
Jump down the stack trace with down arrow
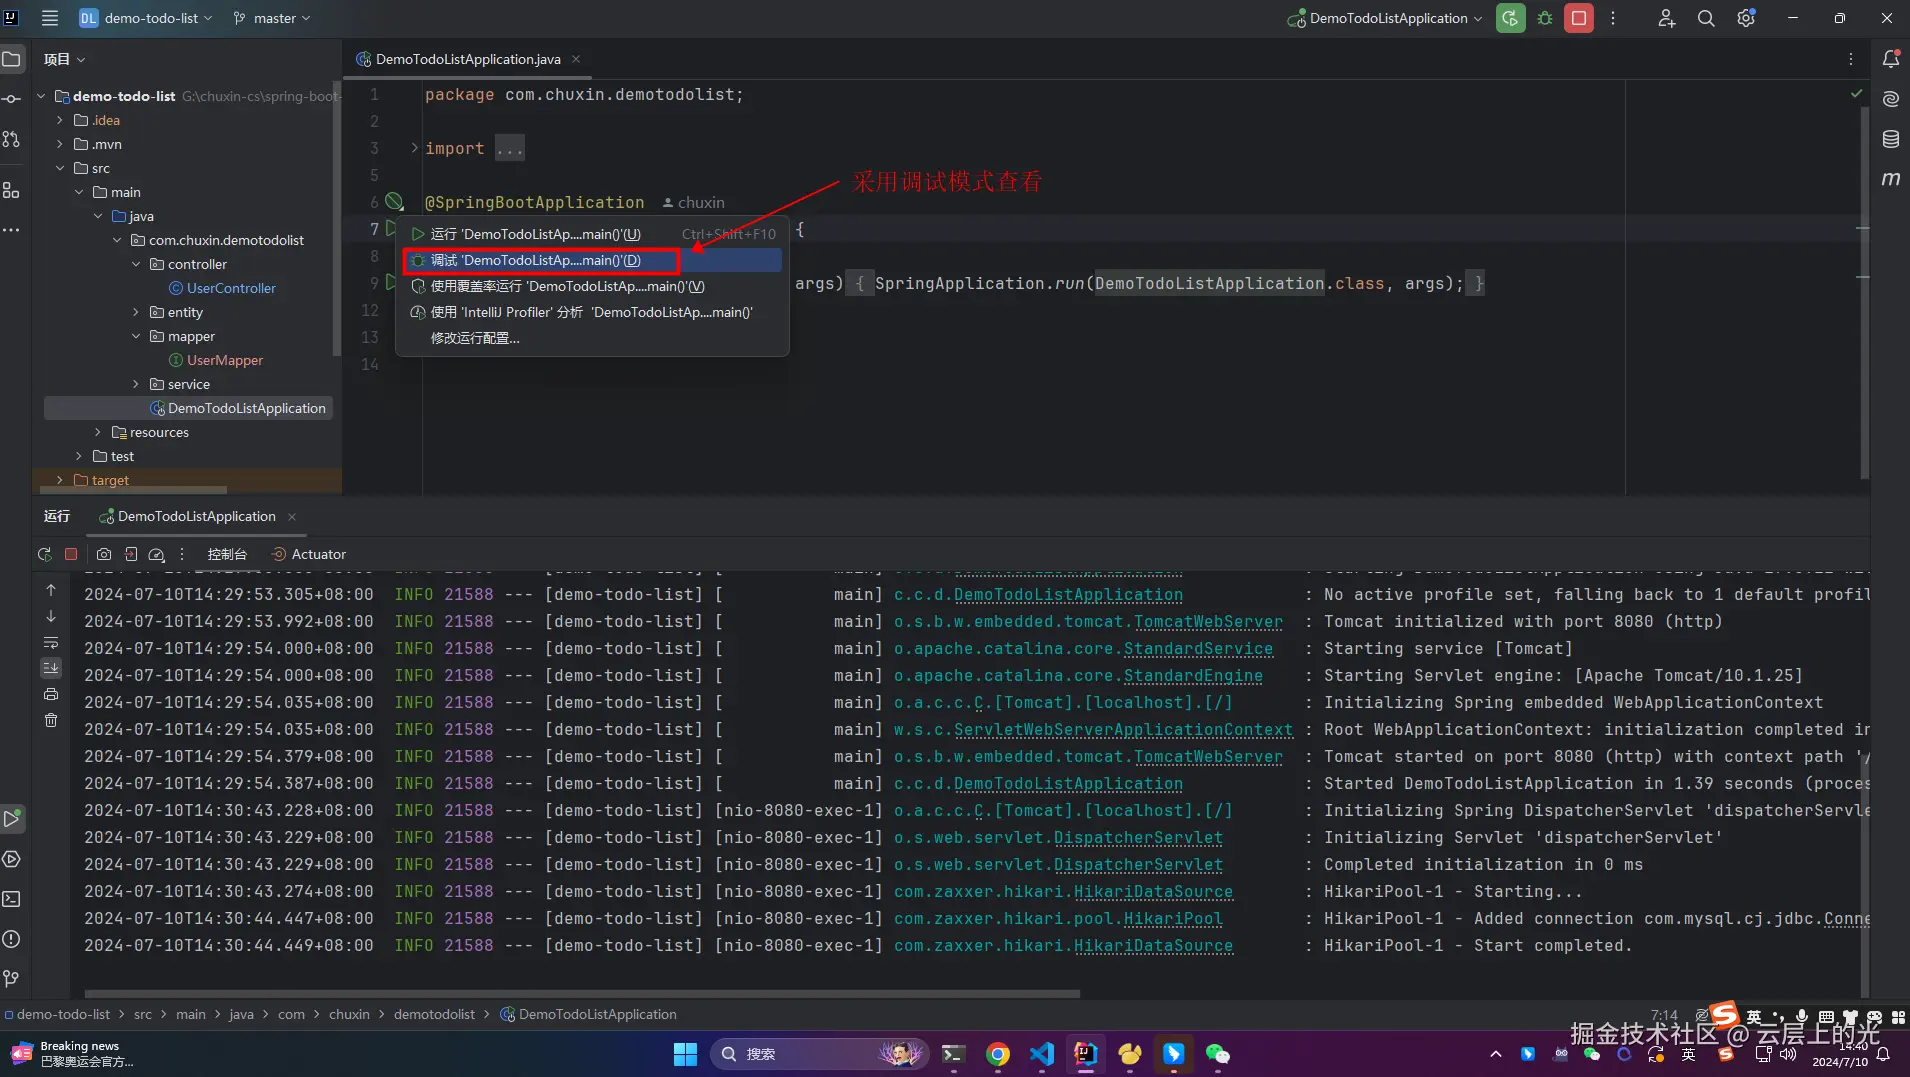[51, 616]
